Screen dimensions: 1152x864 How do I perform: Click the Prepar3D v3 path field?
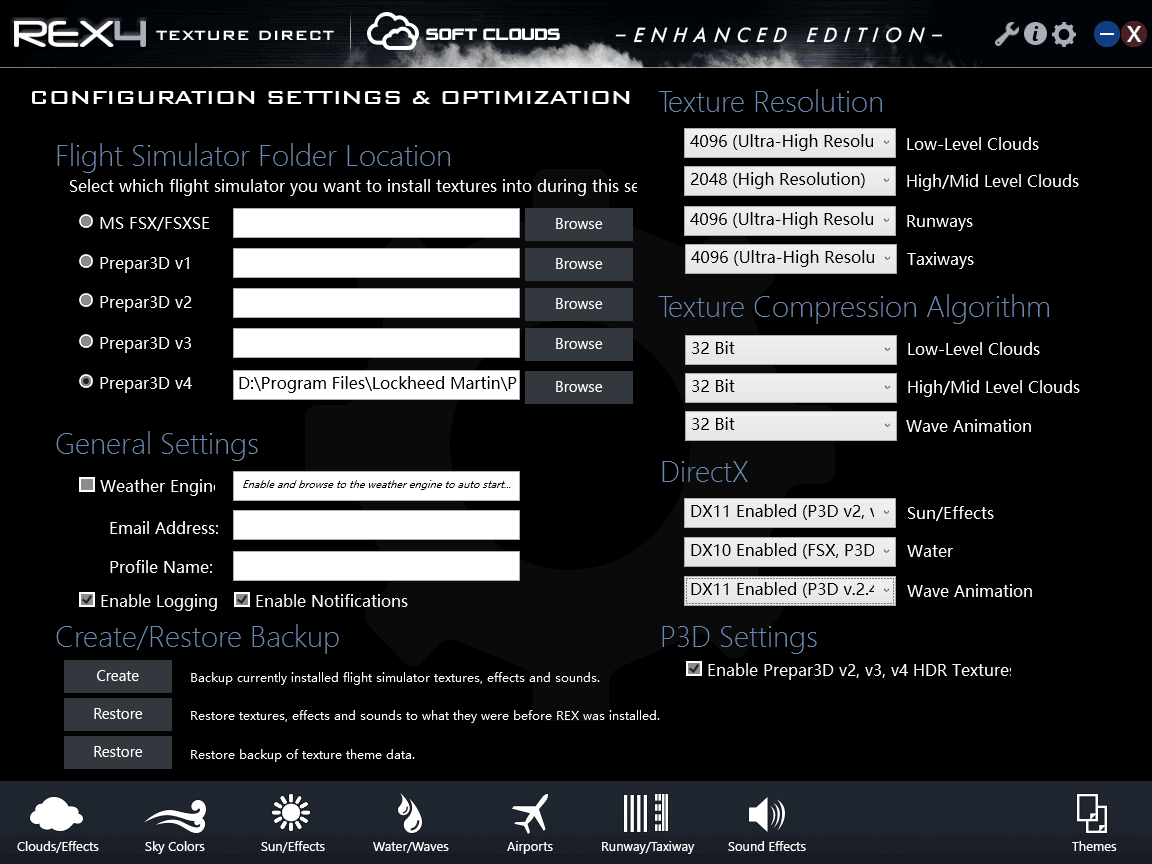[376, 343]
